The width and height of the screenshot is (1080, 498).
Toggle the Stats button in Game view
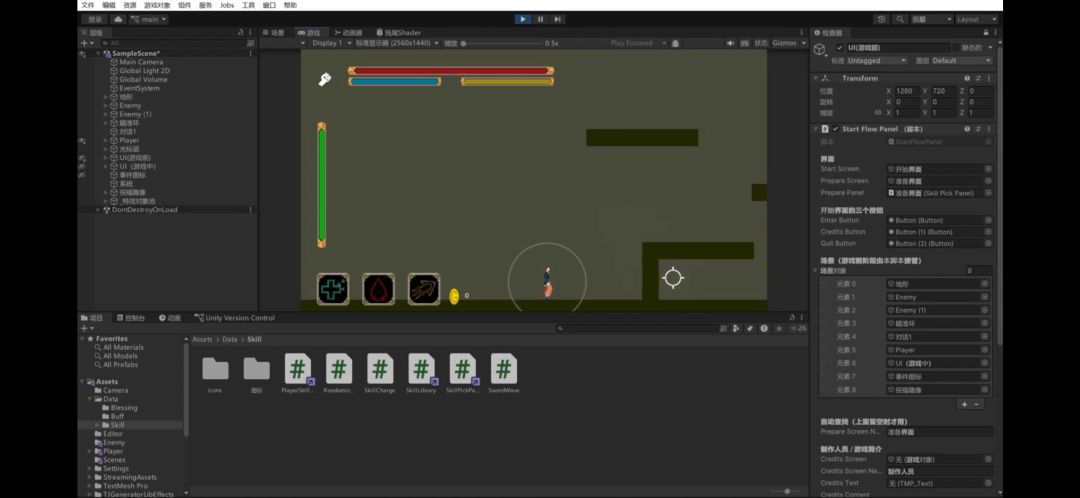click(760, 43)
